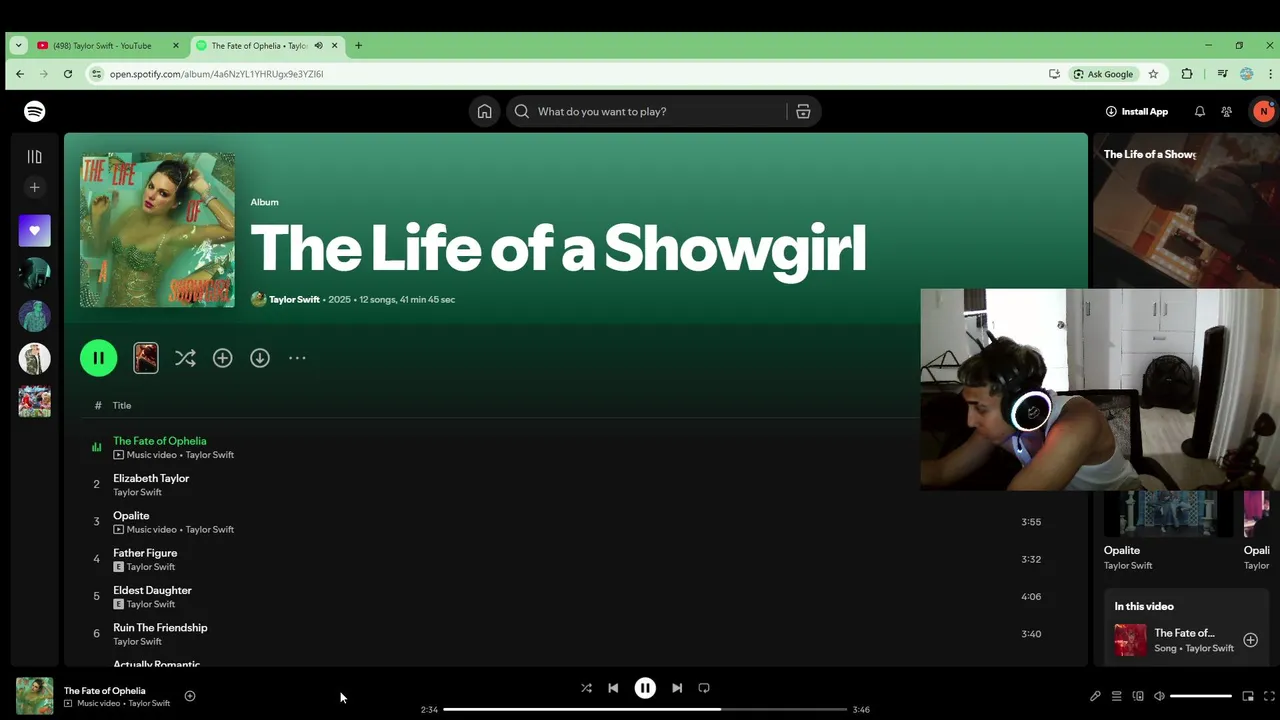This screenshot has height=720, width=1280.
Task: Switch to the Taylor Swift YouTube tab
Action: tap(108, 45)
